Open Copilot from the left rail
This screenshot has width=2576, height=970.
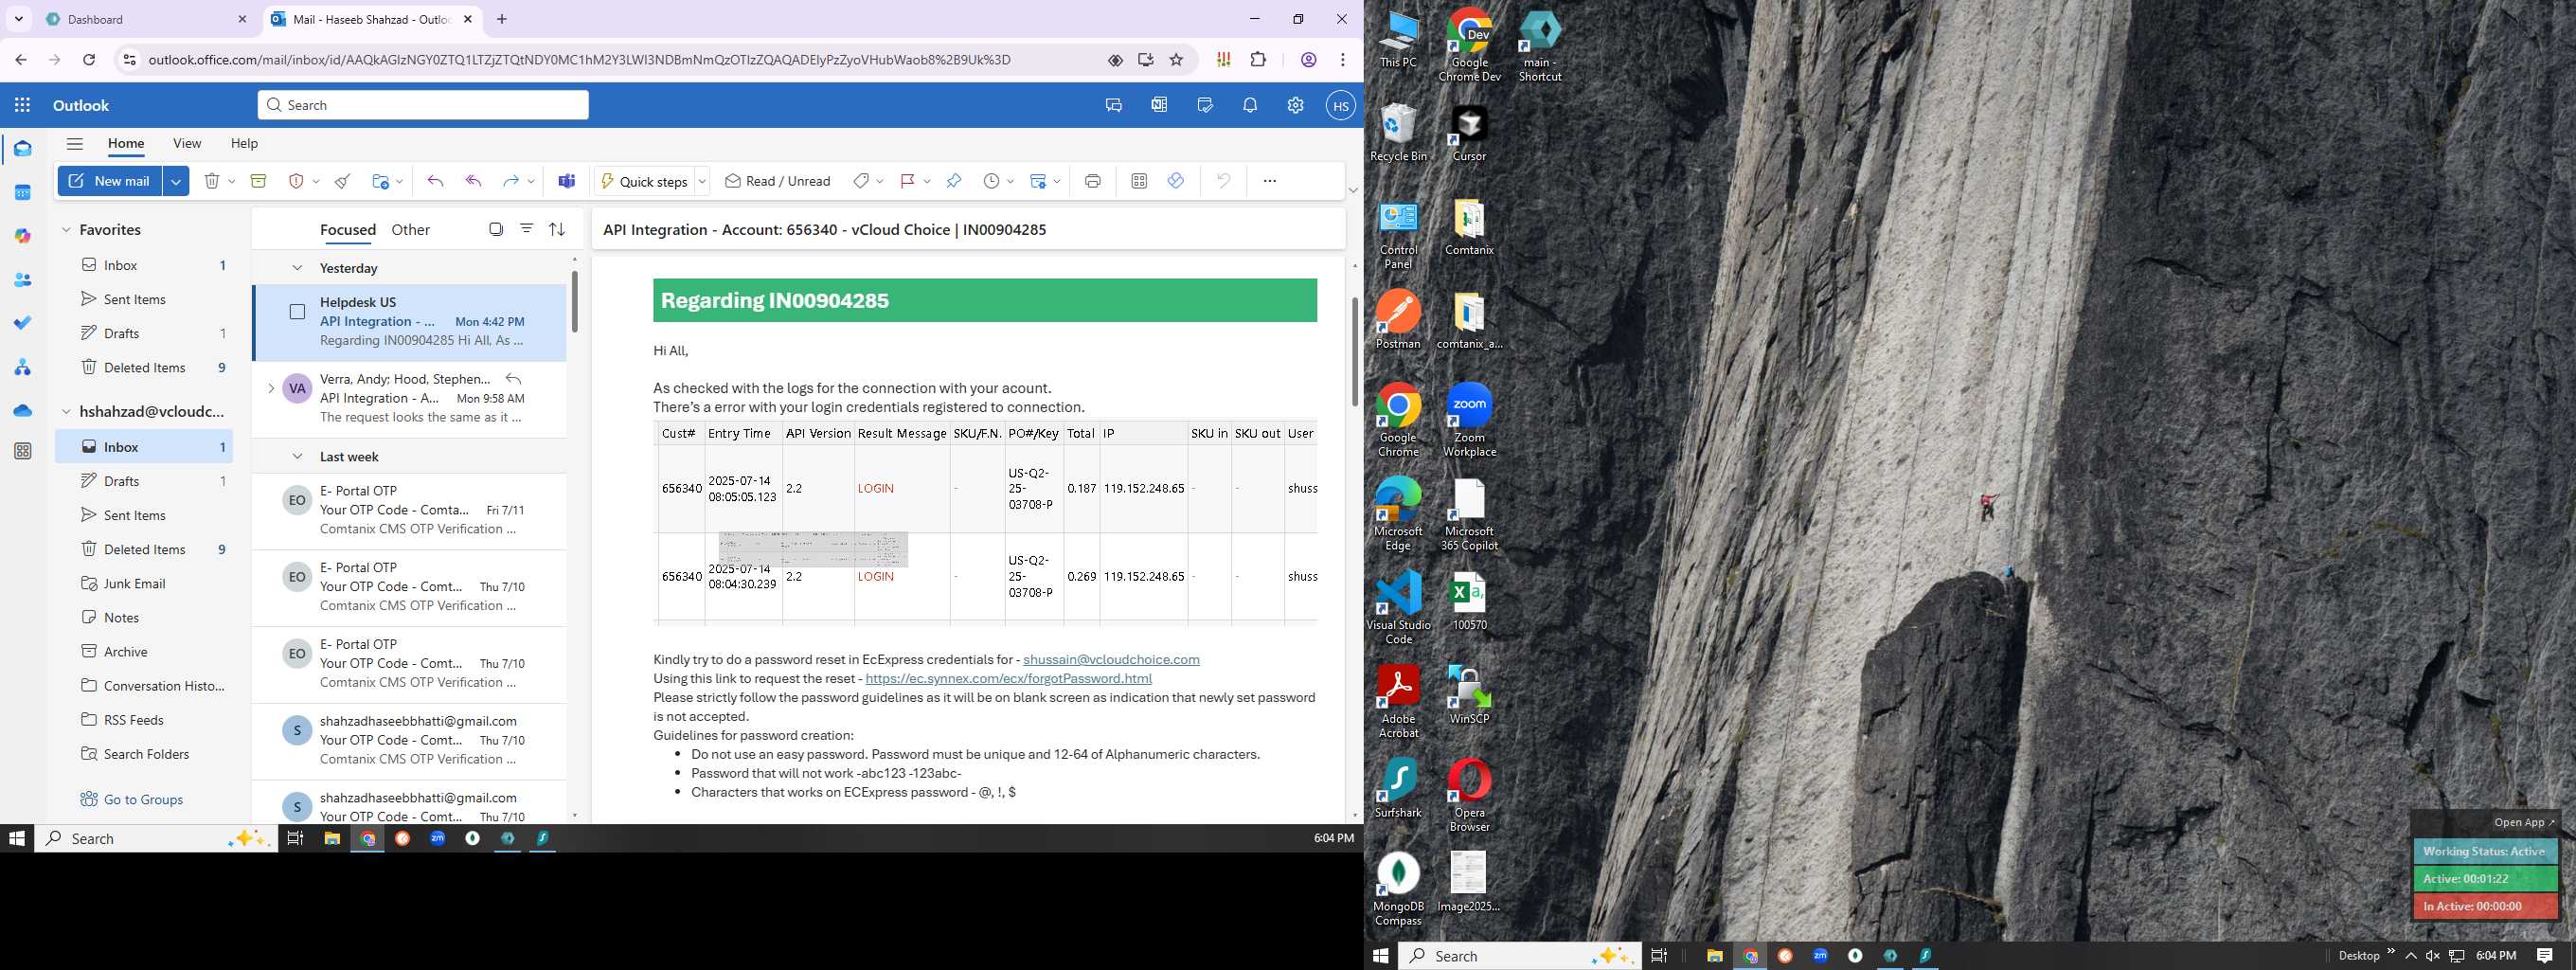tap(23, 236)
